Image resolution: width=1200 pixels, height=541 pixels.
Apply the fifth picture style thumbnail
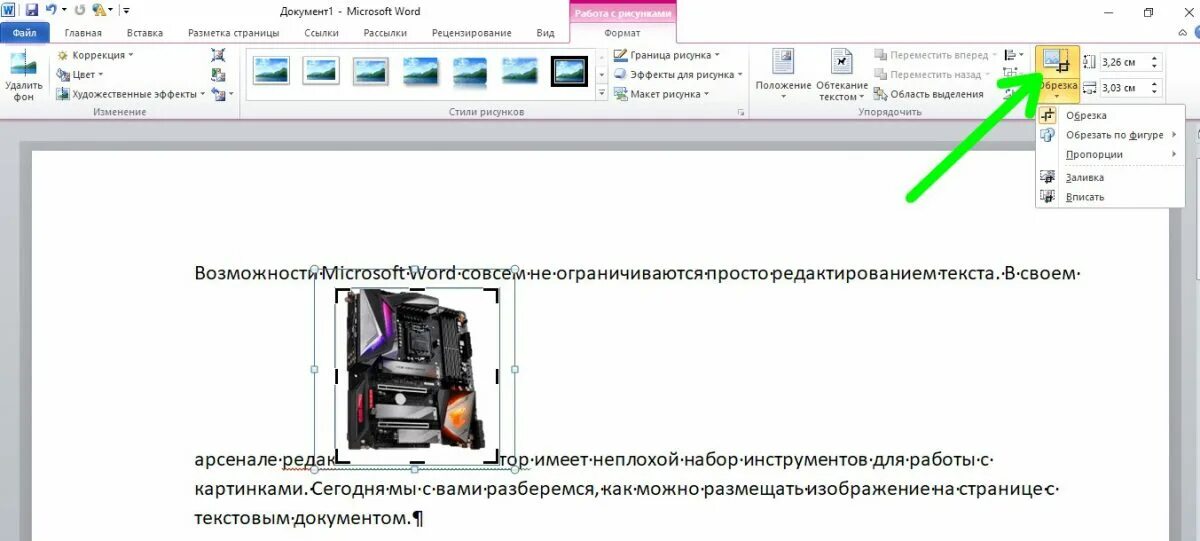470,70
